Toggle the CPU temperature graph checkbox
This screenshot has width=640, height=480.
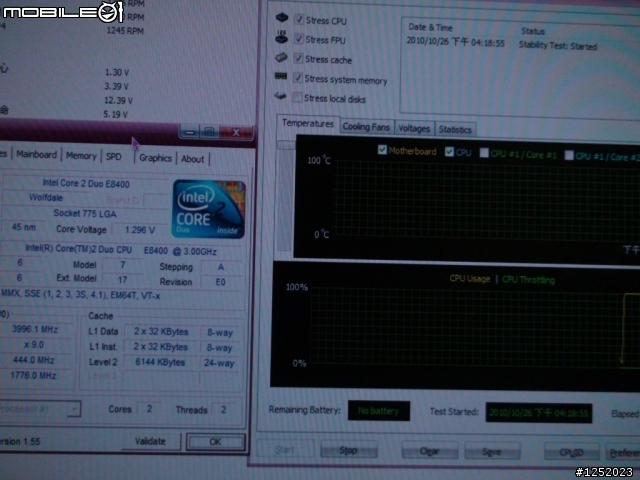[x=449, y=151]
